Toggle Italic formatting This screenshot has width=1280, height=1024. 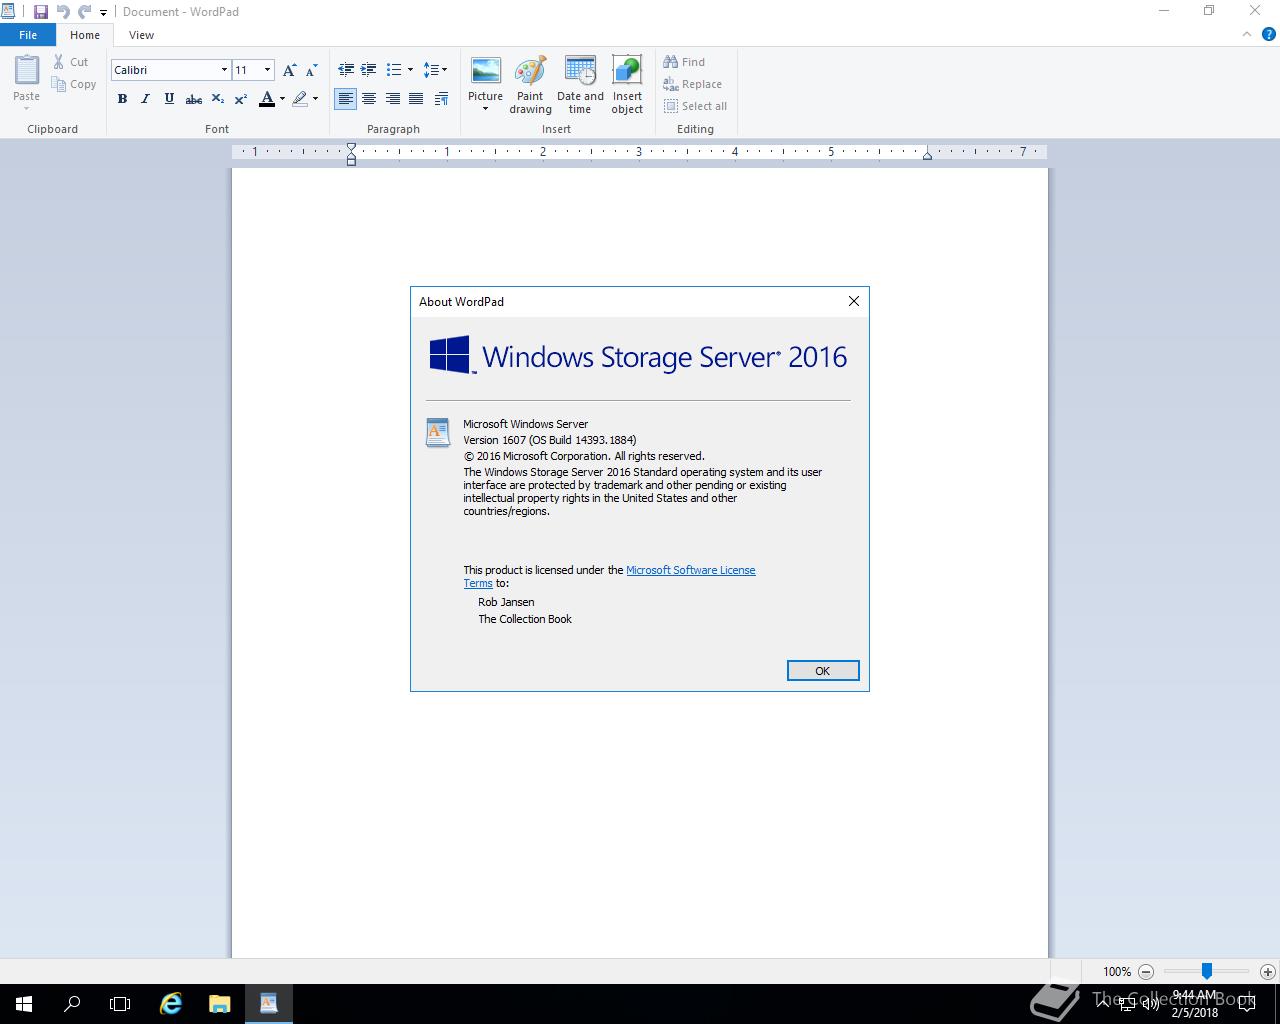pos(145,99)
